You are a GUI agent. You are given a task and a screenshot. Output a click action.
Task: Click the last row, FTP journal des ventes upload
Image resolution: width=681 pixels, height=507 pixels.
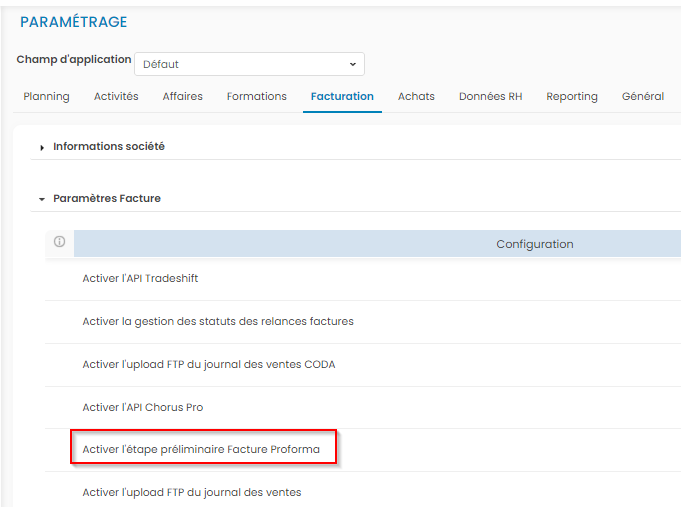[191, 492]
